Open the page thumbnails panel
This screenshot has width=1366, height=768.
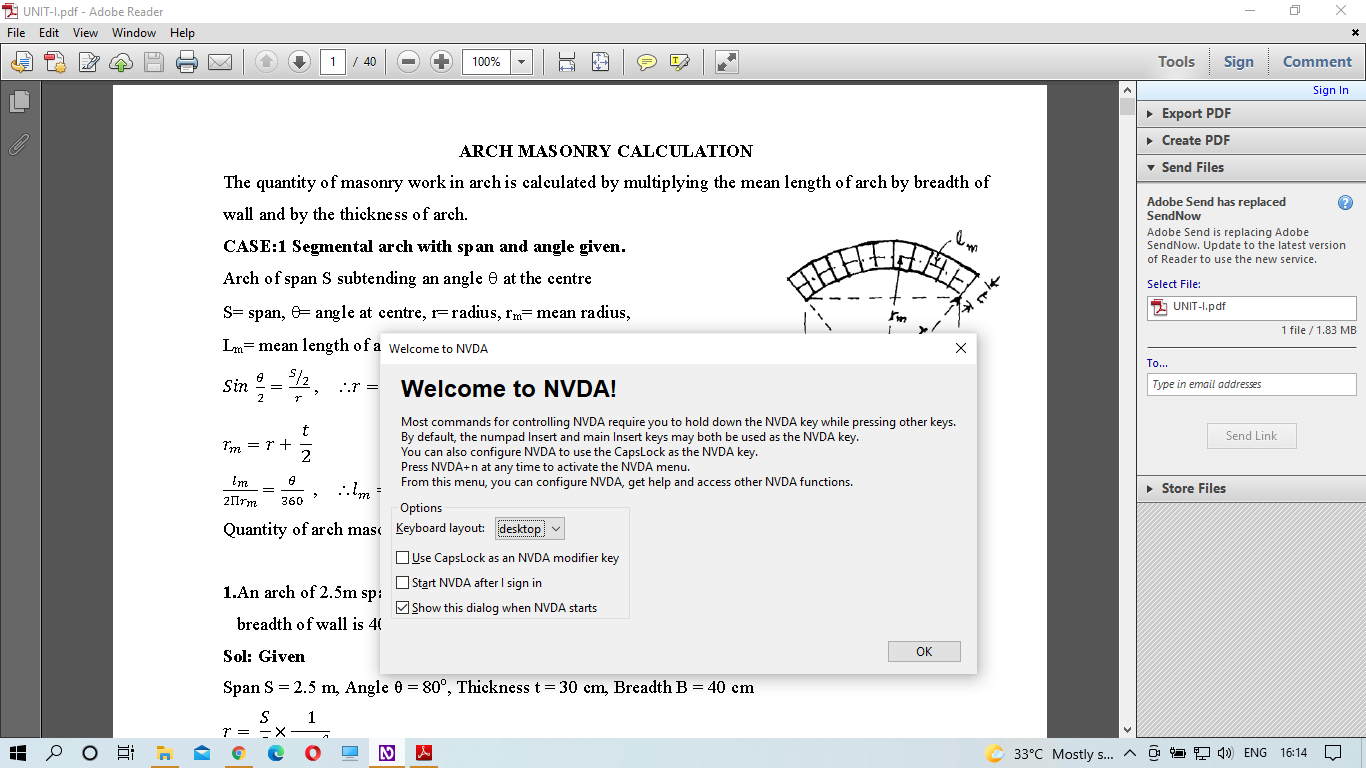point(19,102)
